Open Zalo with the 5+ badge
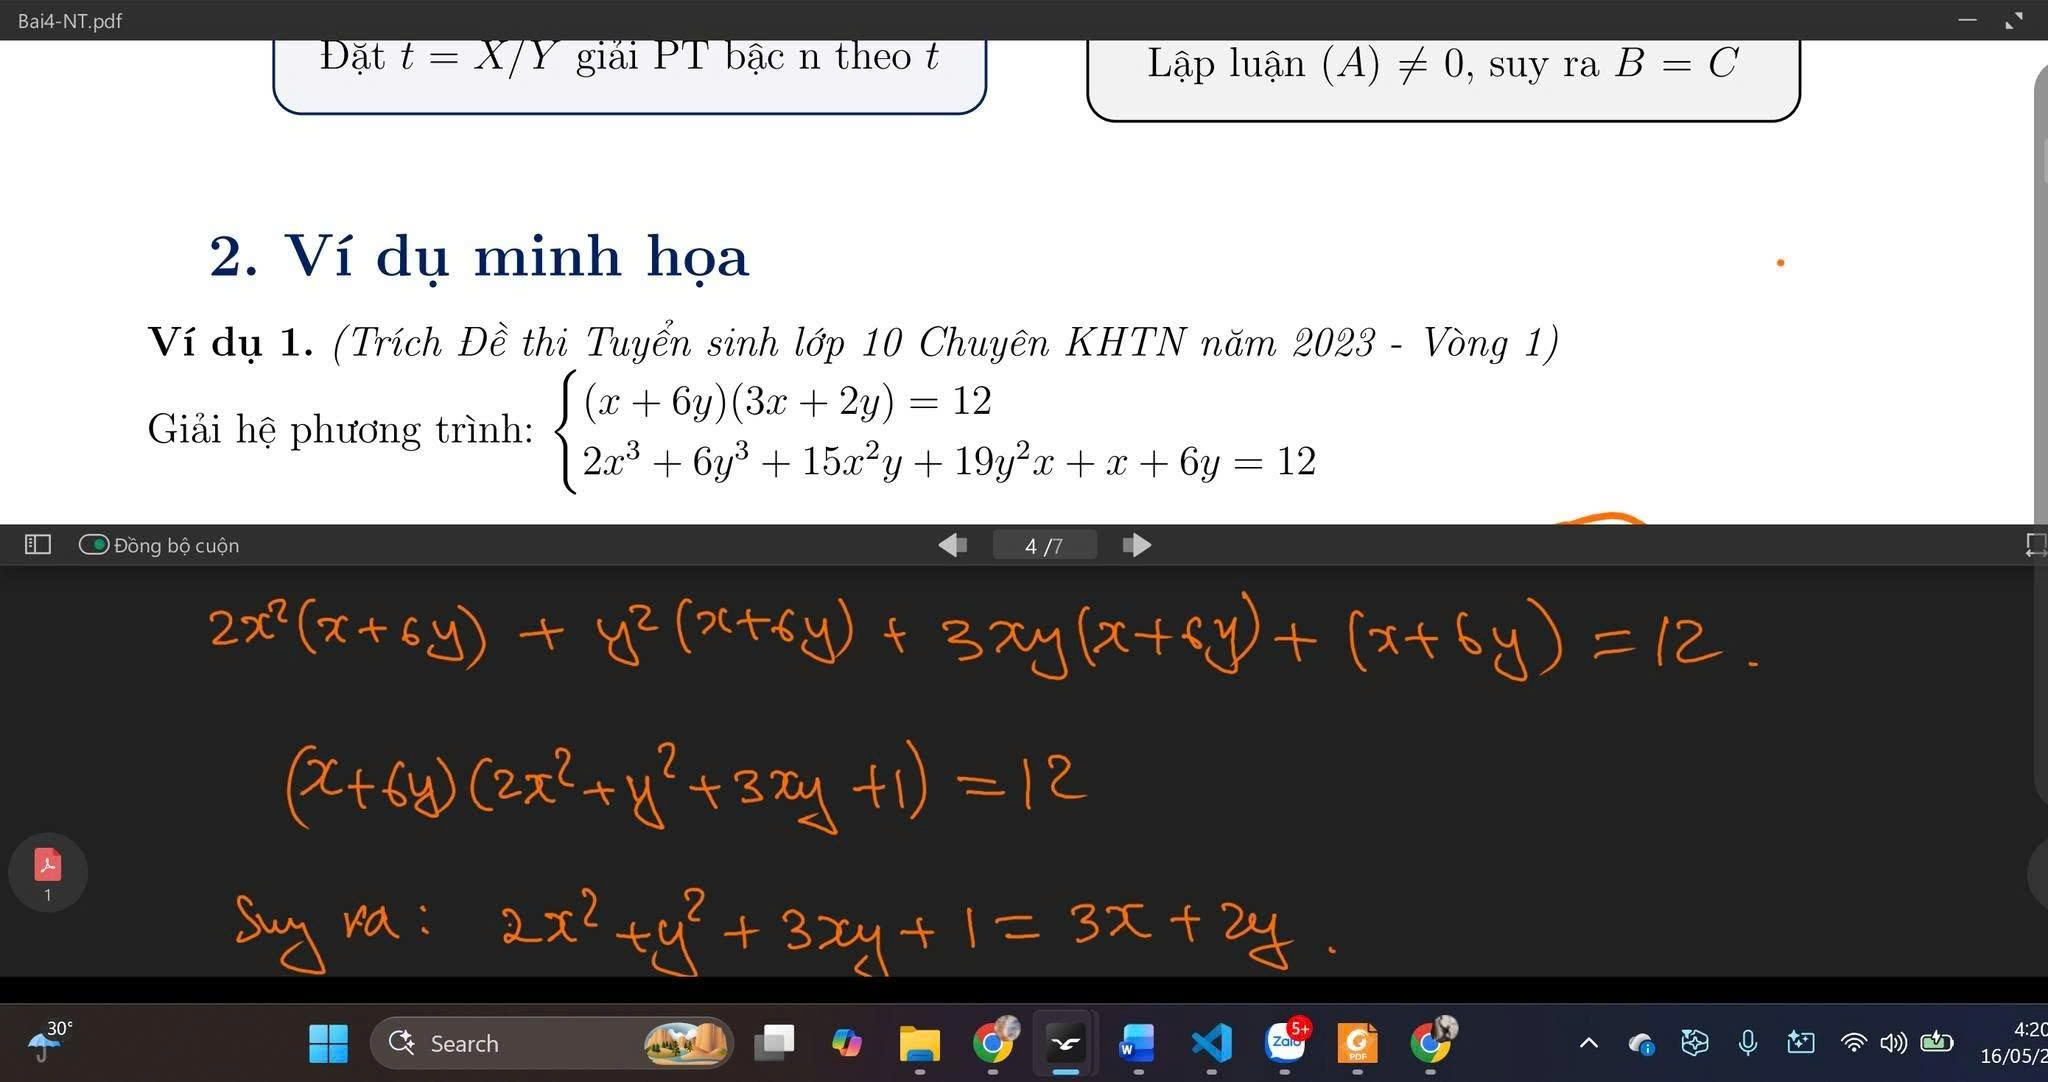 pyautogui.click(x=1286, y=1041)
